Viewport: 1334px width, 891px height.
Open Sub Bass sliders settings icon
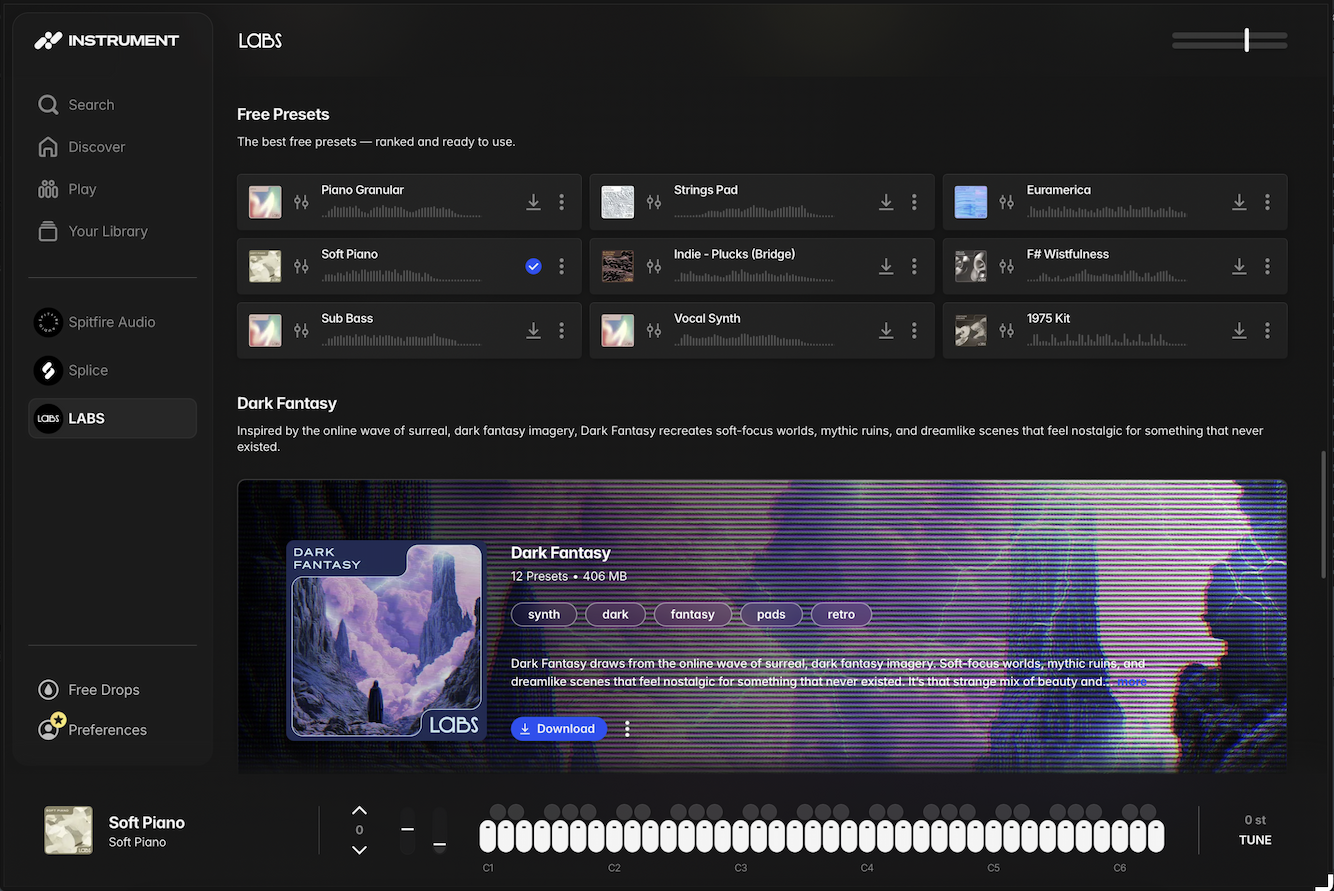coord(301,330)
